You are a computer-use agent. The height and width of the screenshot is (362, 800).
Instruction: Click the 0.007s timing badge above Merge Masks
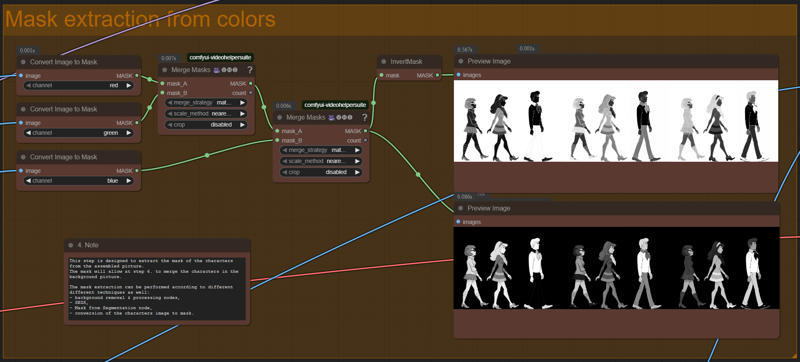tap(169, 59)
